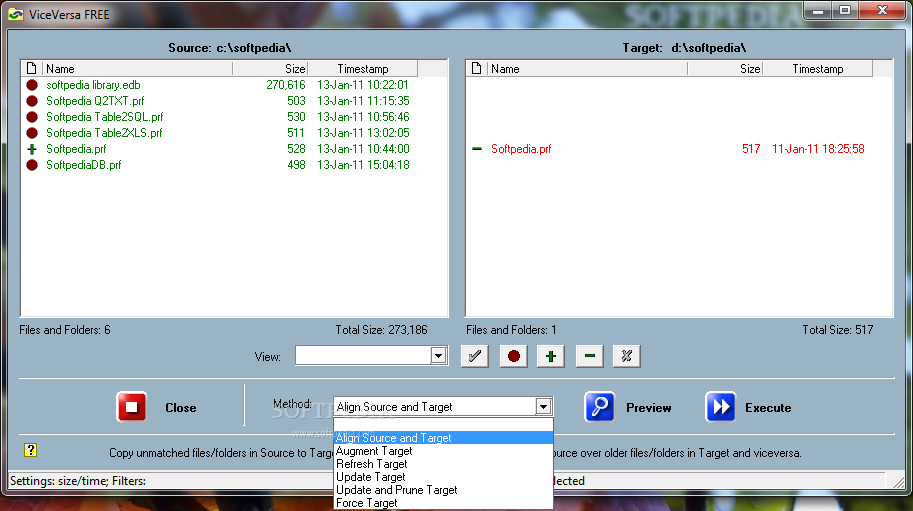Close ViceVersa FREE with the title bar X
The width and height of the screenshot is (913, 511).
point(882,10)
